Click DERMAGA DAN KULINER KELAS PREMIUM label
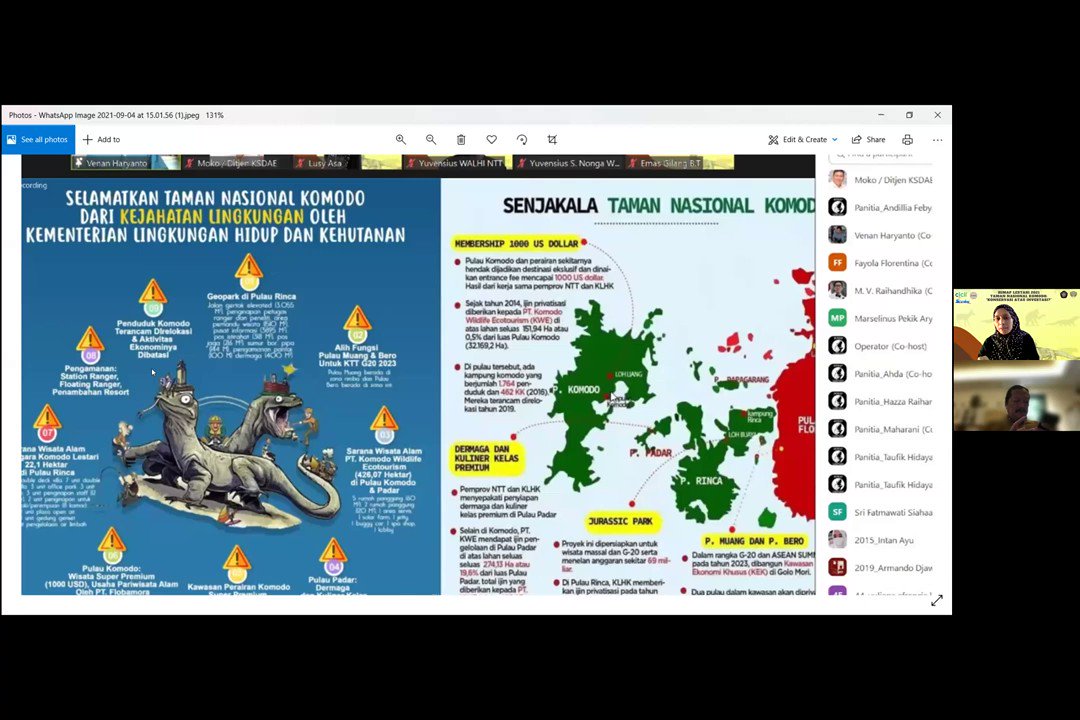Viewport: 1080px width, 720px height. click(486, 458)
